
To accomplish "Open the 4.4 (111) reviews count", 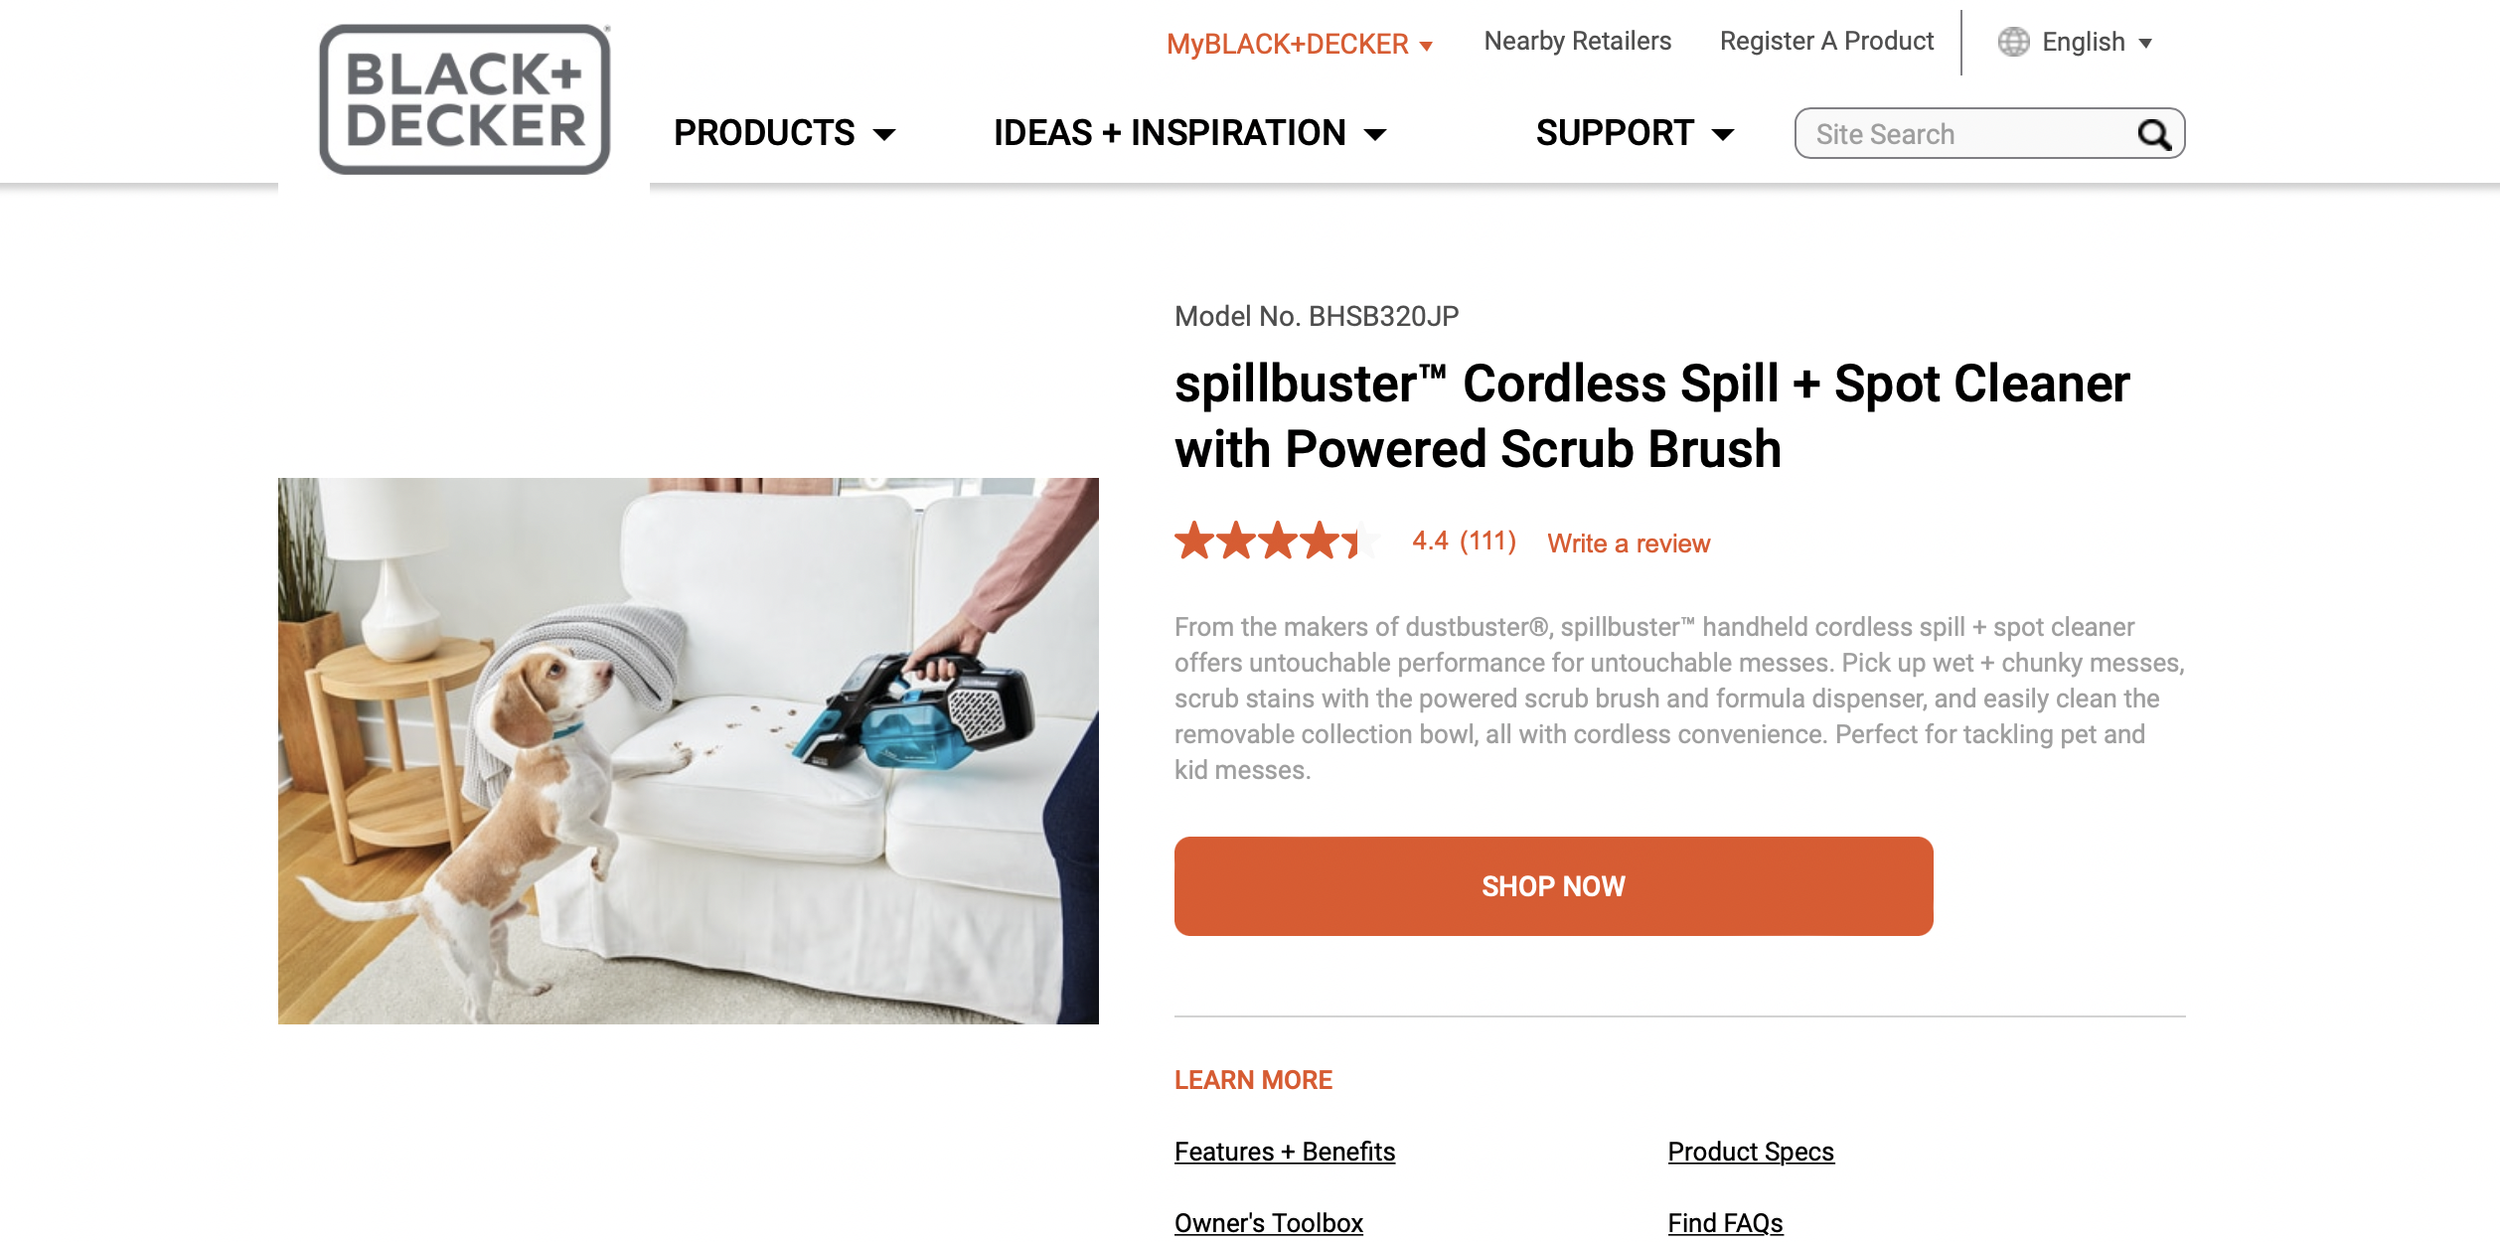I will pyautogui.click(x=1464, y=541).
